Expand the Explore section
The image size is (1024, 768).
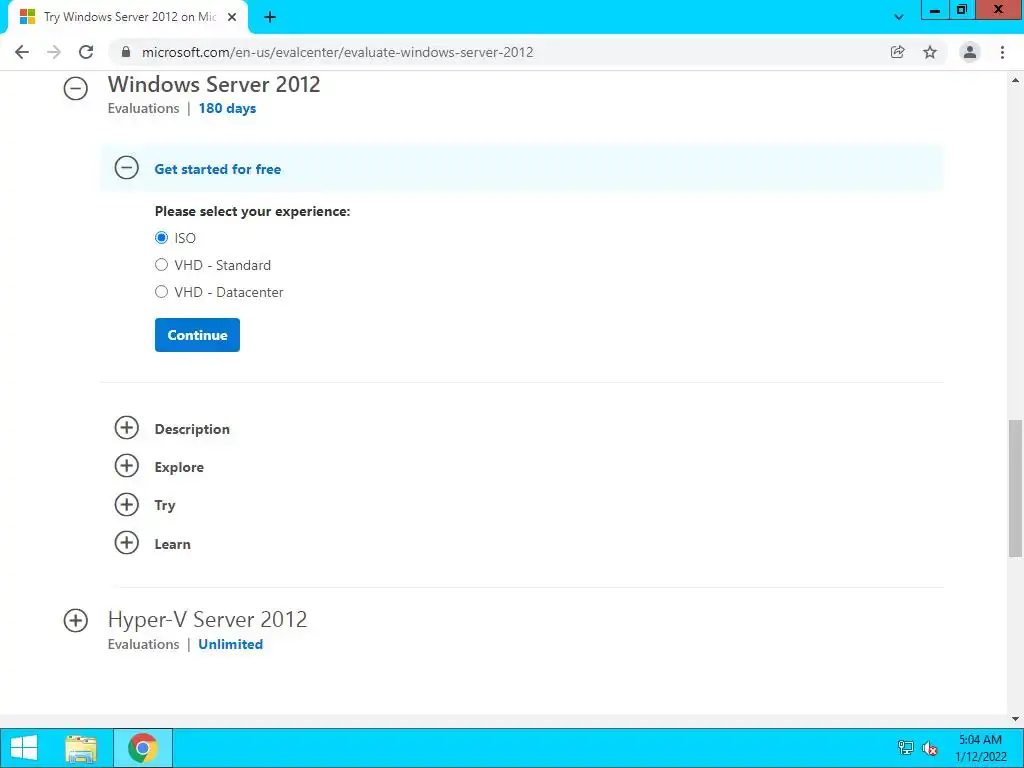tap(127, 466)
